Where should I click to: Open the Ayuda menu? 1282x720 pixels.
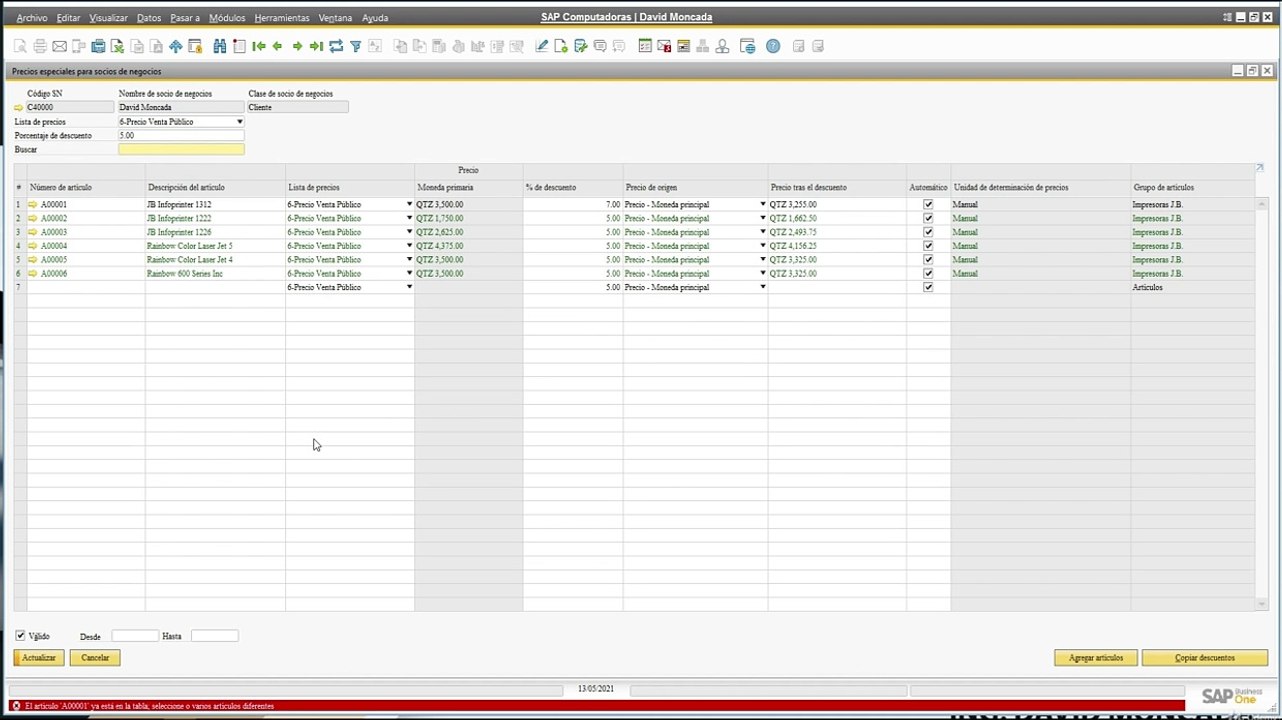coord(375,18)
